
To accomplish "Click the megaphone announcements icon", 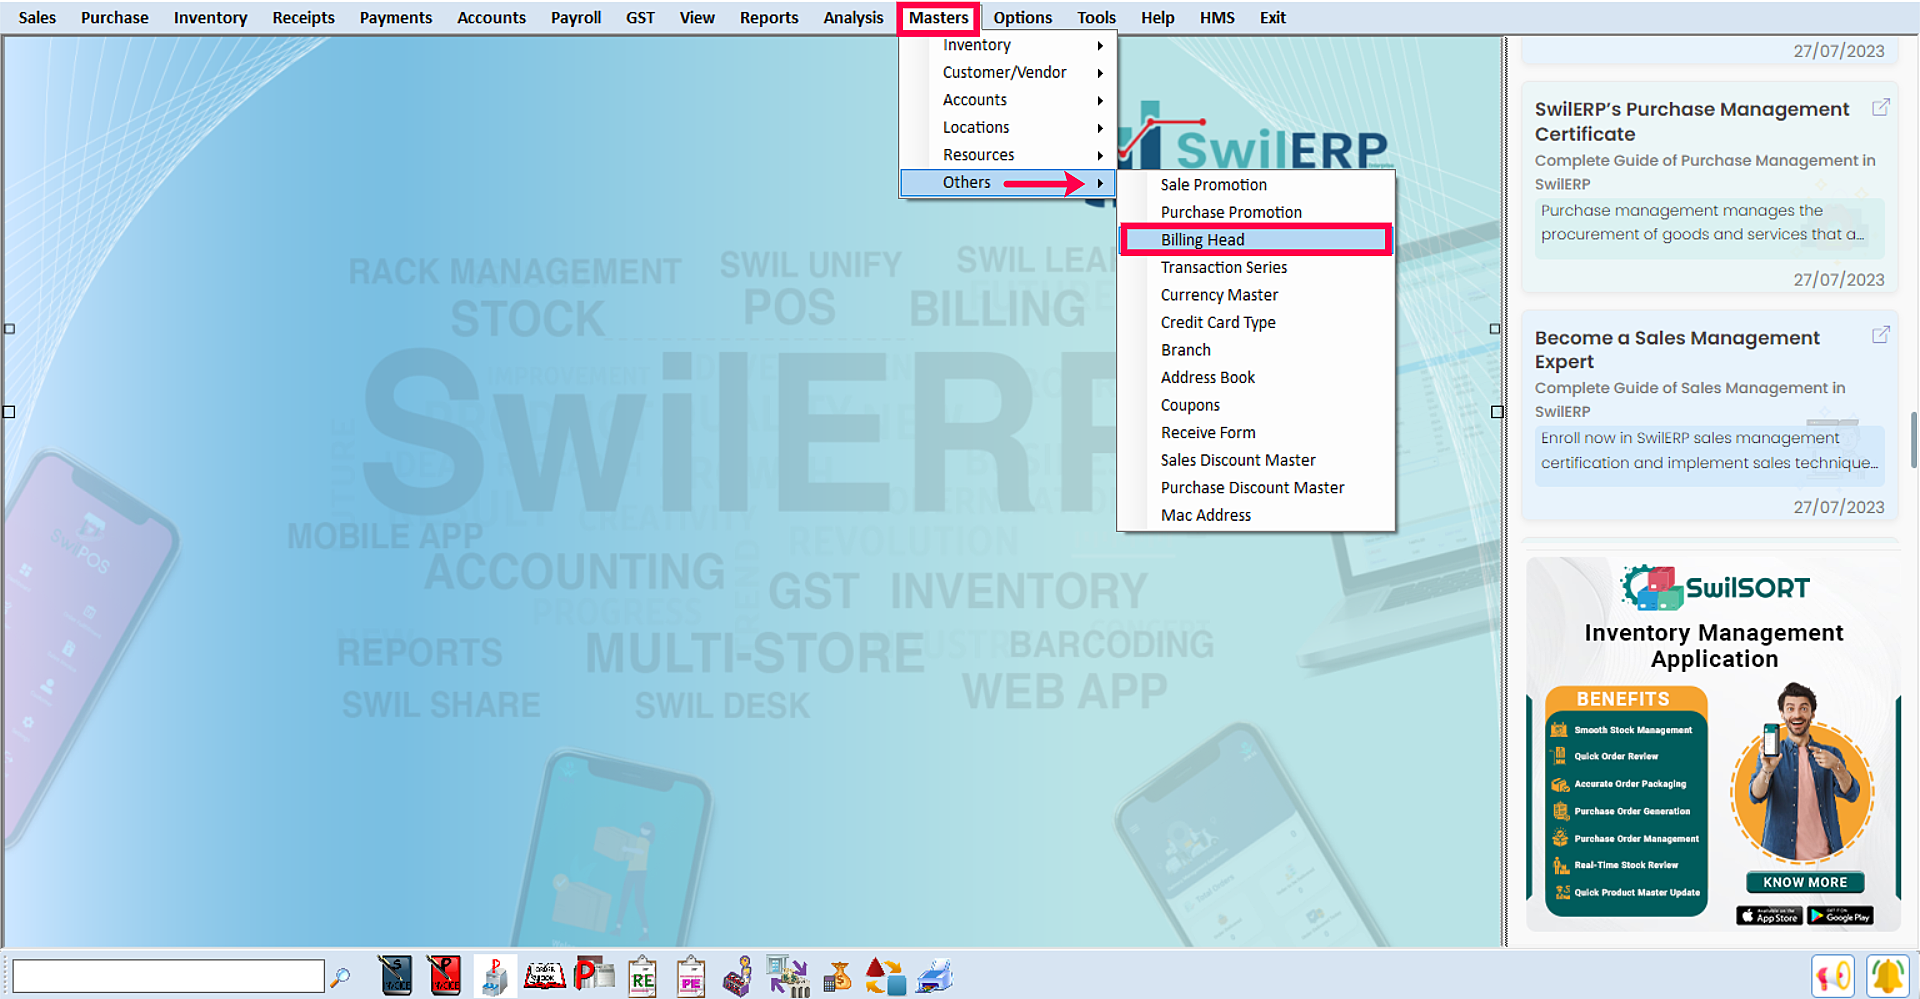I will click(1833, 976).
